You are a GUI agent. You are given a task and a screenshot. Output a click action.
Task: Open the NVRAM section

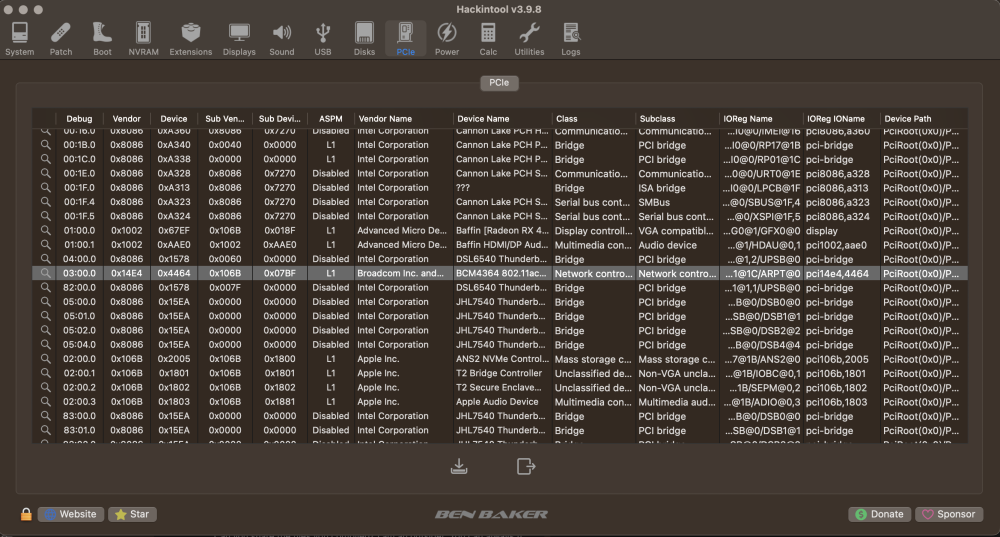(x=143, y=39)
